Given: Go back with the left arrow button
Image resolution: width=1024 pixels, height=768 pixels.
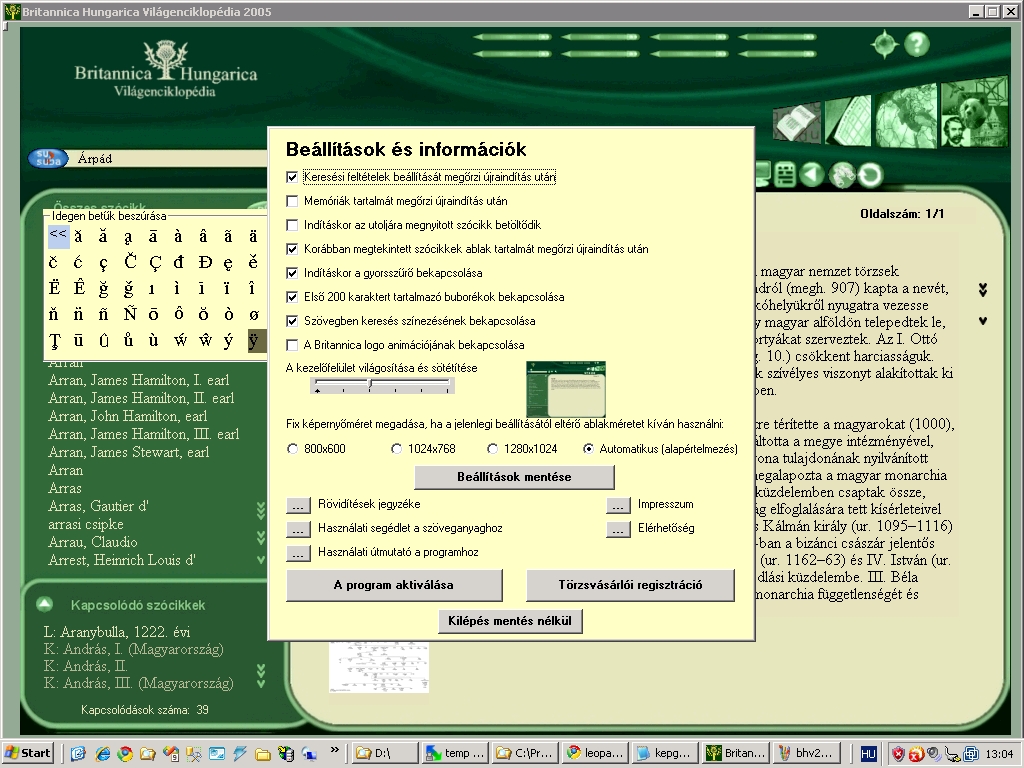Looking at the screenshot, I should 812,175.
